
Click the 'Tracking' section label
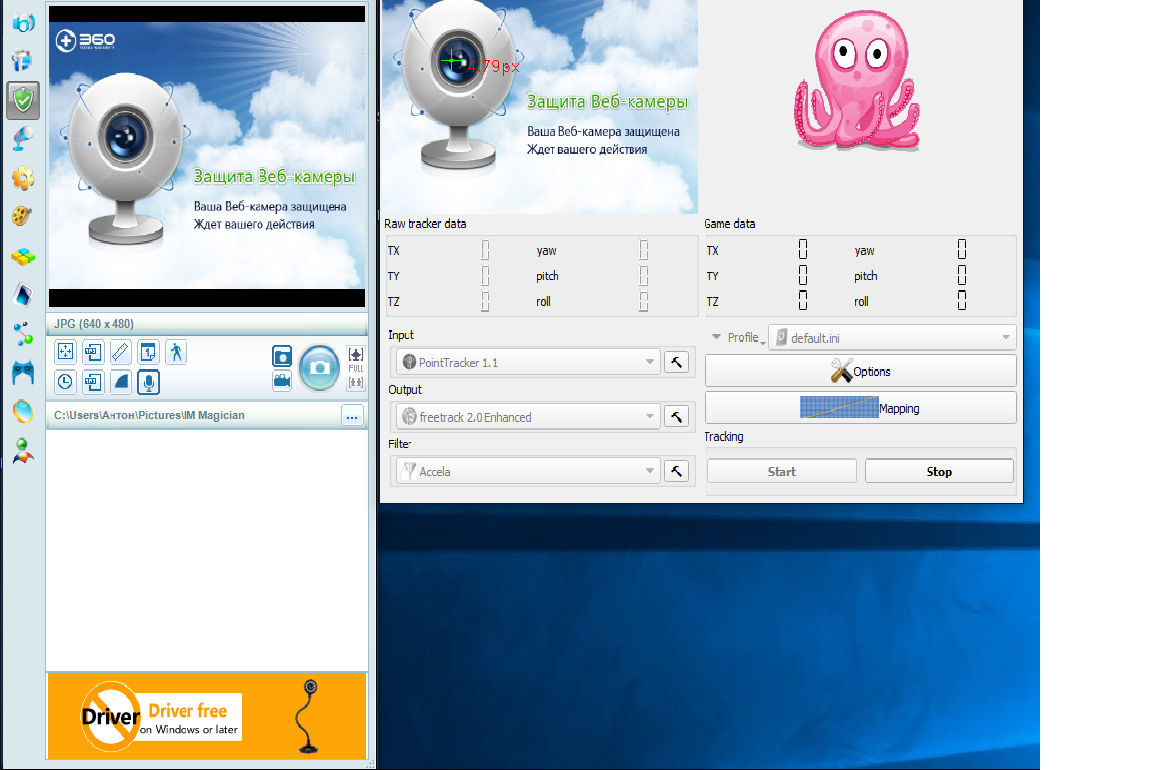pyautogui.click(x=724, y=436)
